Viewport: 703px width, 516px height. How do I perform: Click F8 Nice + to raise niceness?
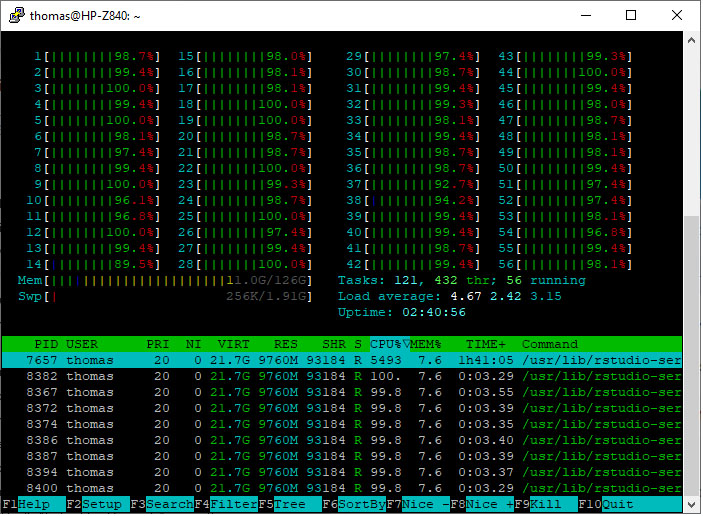pyautogui.click(x=489, y=504)
